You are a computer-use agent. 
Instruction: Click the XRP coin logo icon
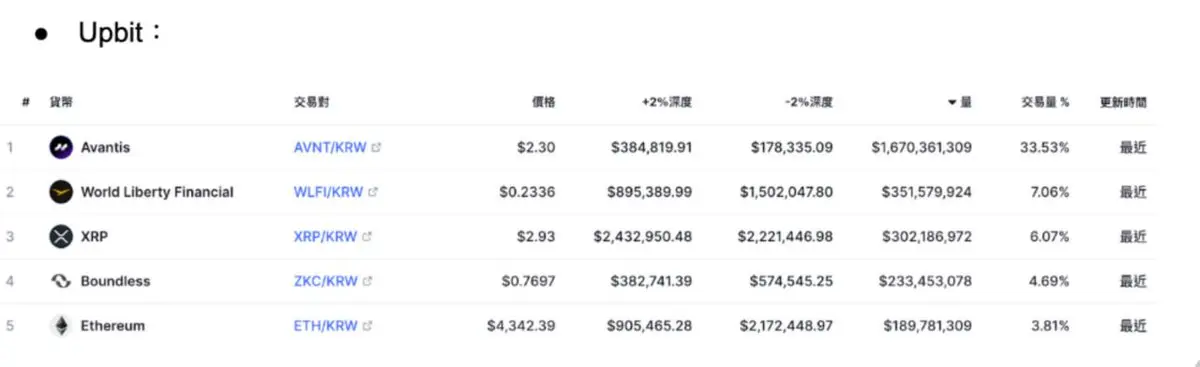coord(61,237)
